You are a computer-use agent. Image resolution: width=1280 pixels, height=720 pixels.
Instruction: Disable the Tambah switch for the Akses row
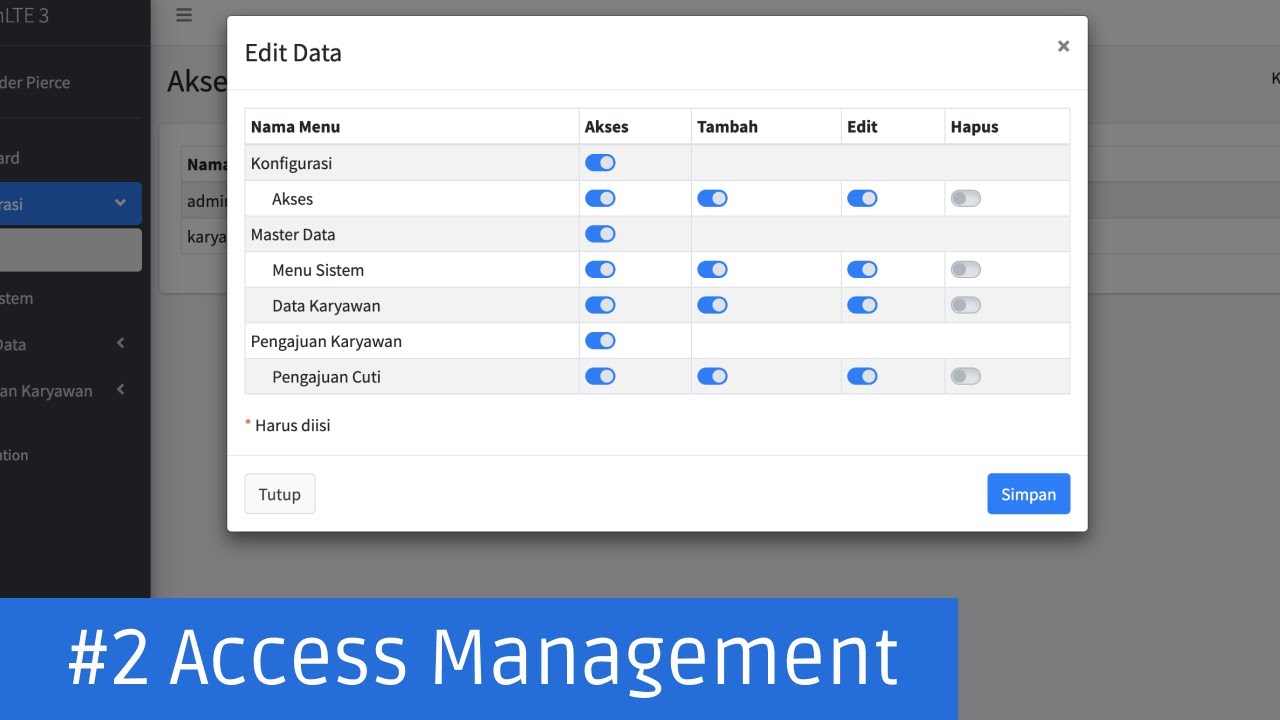[x=712, y=199]
